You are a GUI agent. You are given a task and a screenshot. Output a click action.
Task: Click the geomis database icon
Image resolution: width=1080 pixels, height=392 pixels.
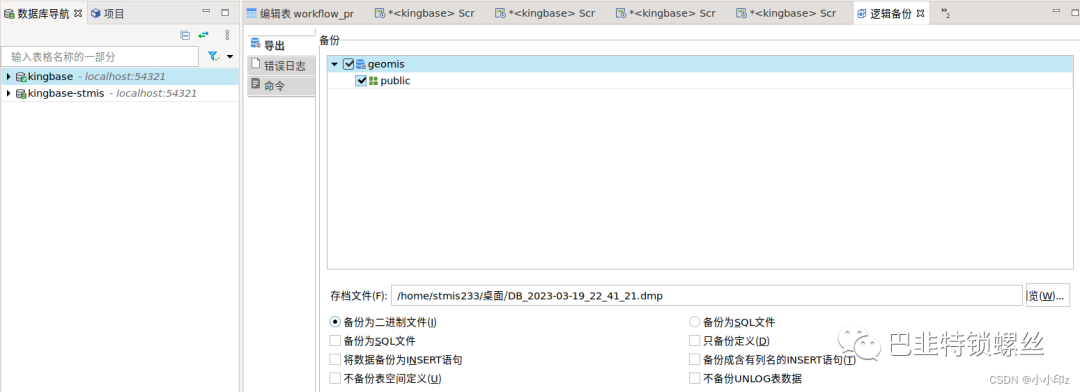point(360,64)
